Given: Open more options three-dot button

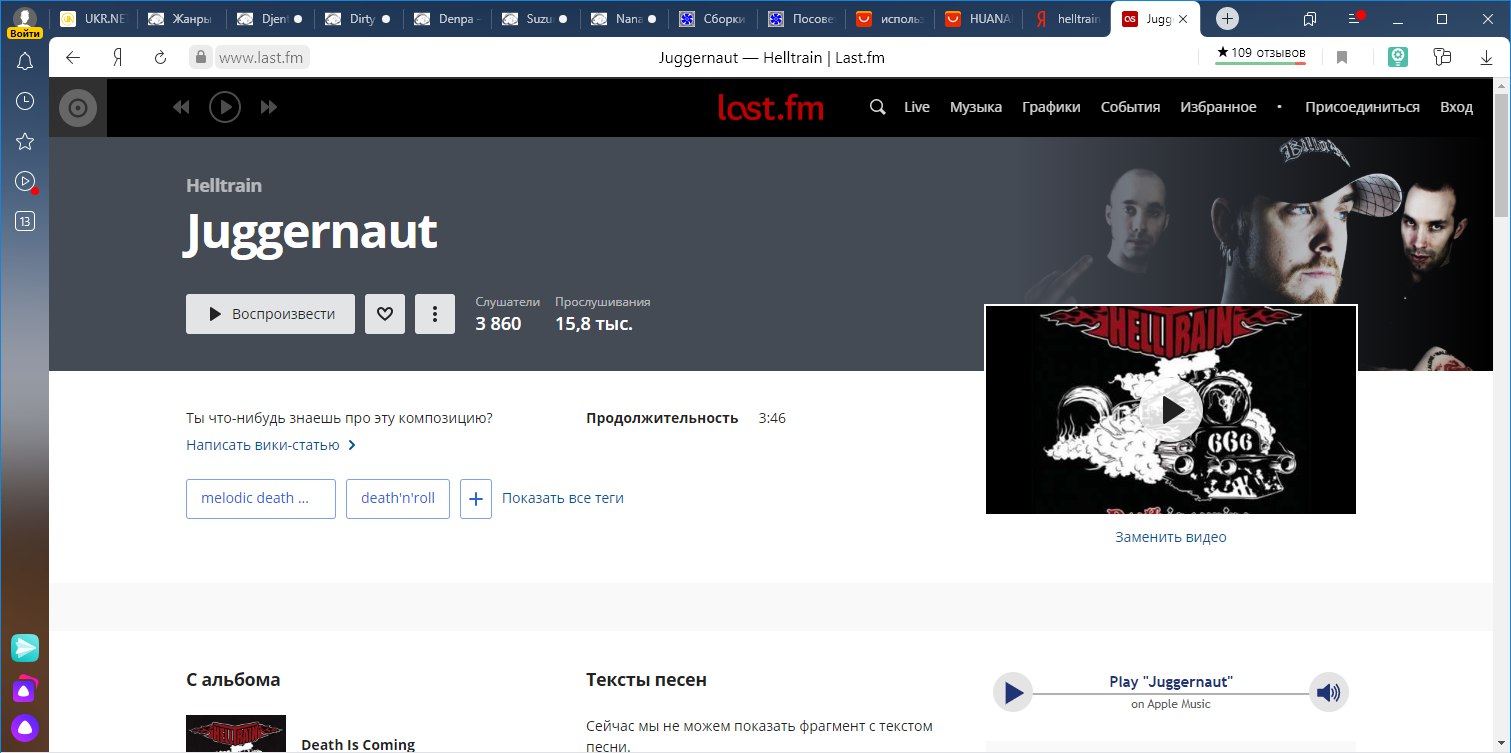Looking at the screenshot, I should pos(435,314).
